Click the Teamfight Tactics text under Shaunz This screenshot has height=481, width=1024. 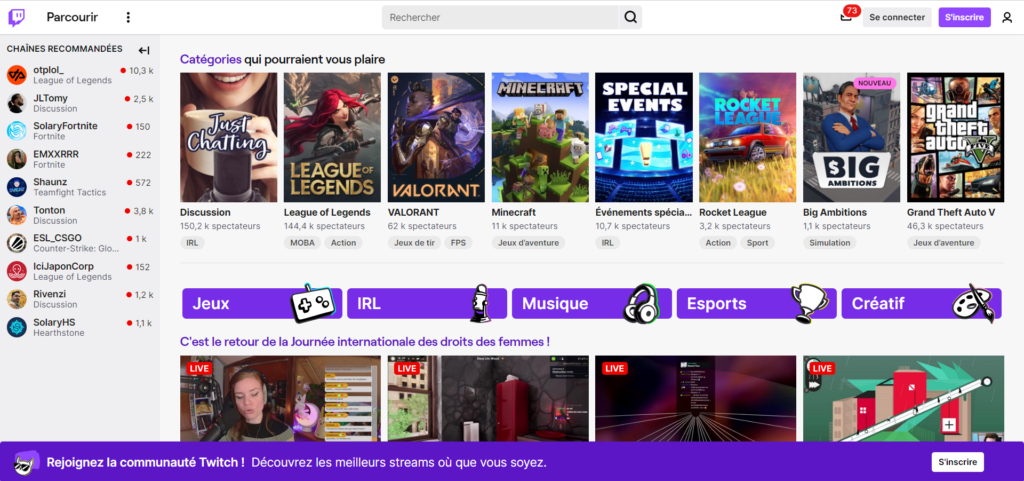tap(70, 193)
